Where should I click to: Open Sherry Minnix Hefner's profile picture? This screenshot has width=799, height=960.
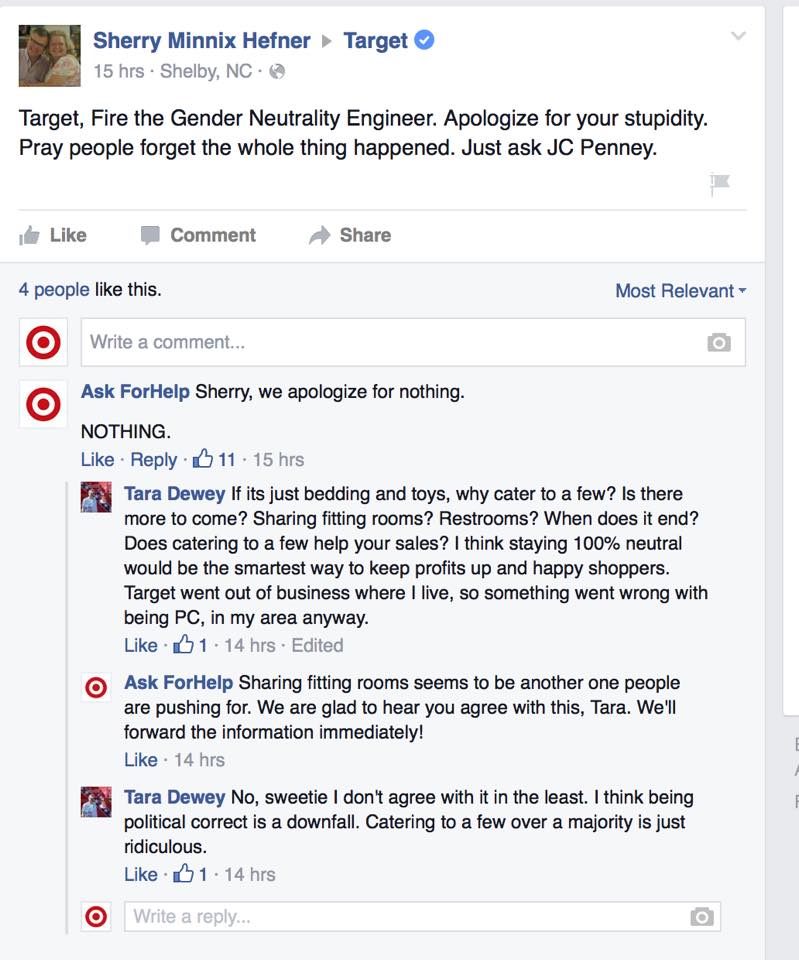[x=50, y=56]
